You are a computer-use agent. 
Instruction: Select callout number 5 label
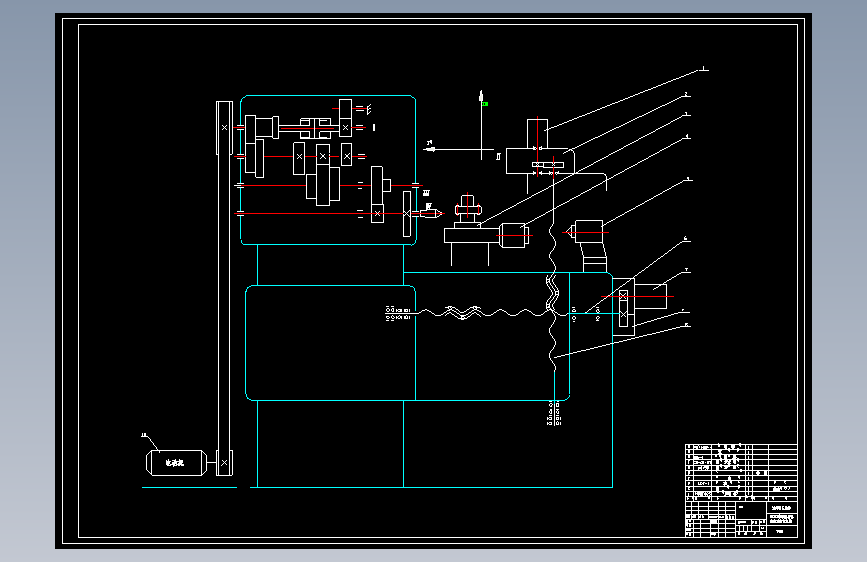tap(688, 179)
